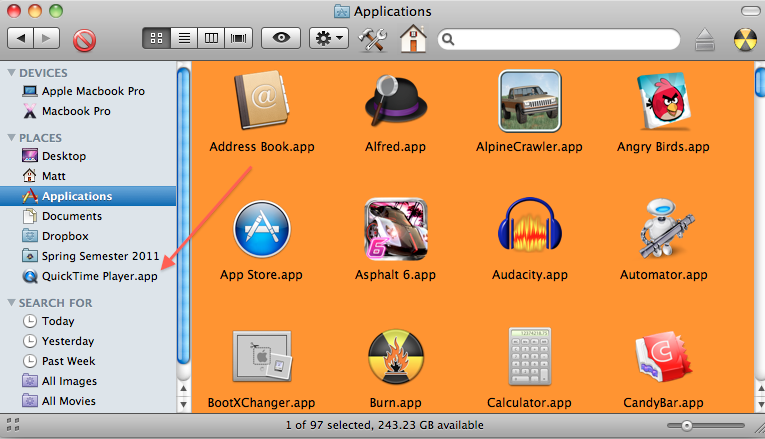Select the All Movies search
The width and height of the screenshot is (765, 439).
point(88,401)
